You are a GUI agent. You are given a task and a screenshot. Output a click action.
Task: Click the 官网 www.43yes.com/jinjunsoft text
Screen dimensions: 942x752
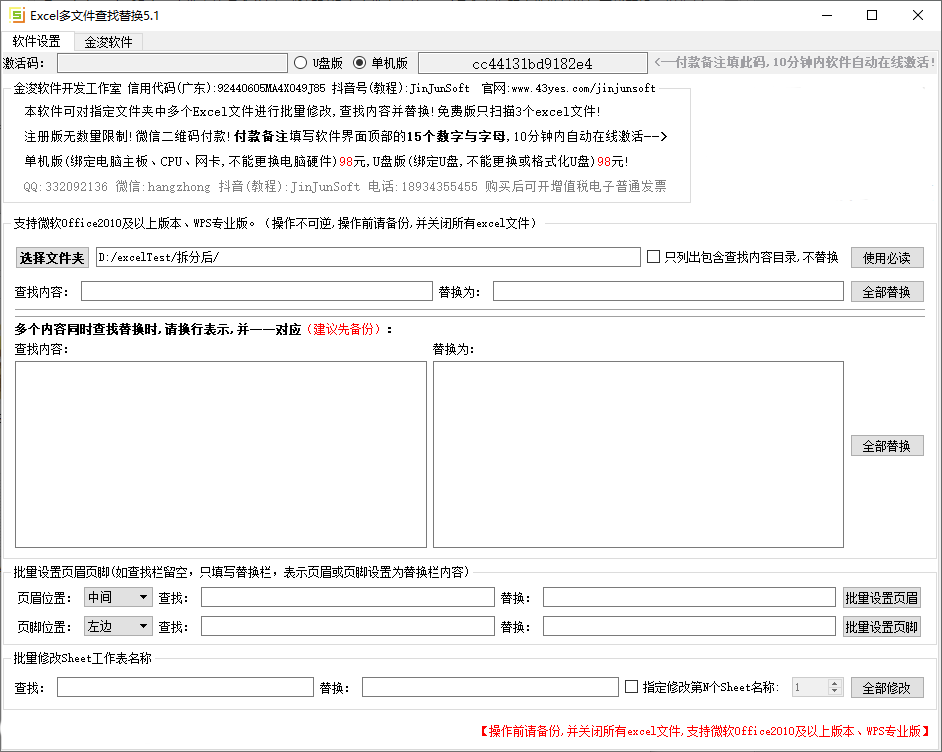pos(568,88)
